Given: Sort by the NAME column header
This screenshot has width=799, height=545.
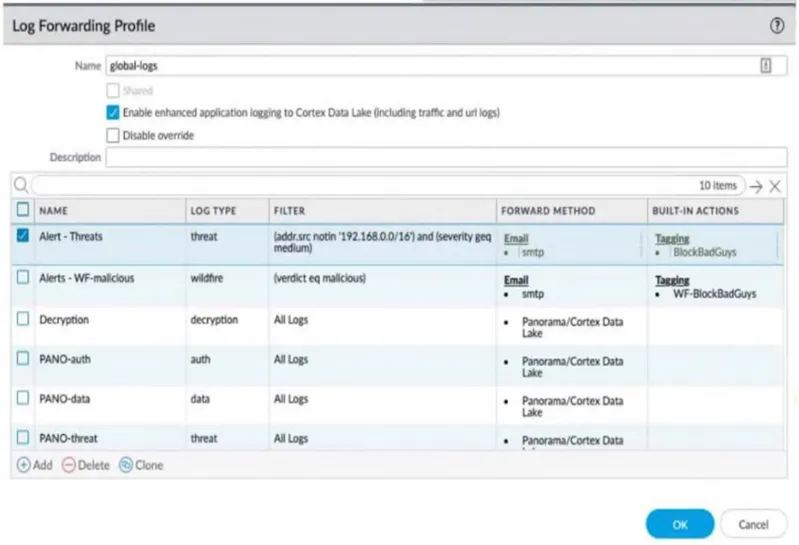Looking at the screenshot, I should 54,211.
